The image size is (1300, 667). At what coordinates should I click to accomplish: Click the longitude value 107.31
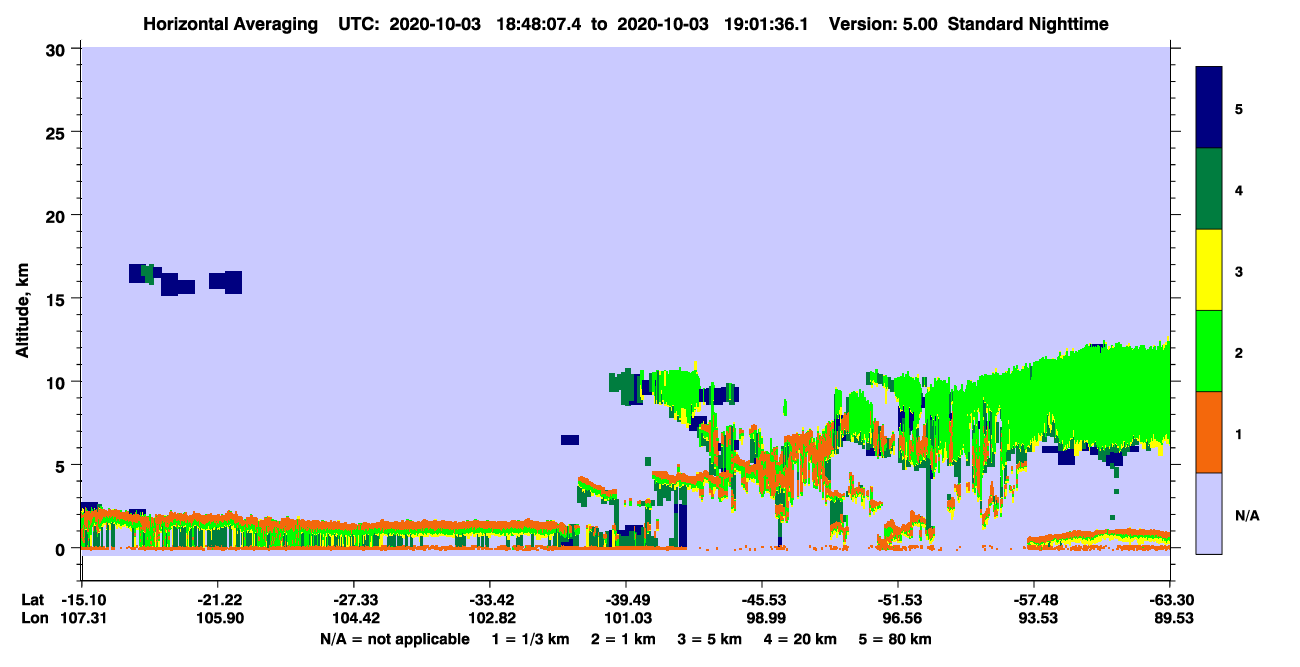coord(82,619)
